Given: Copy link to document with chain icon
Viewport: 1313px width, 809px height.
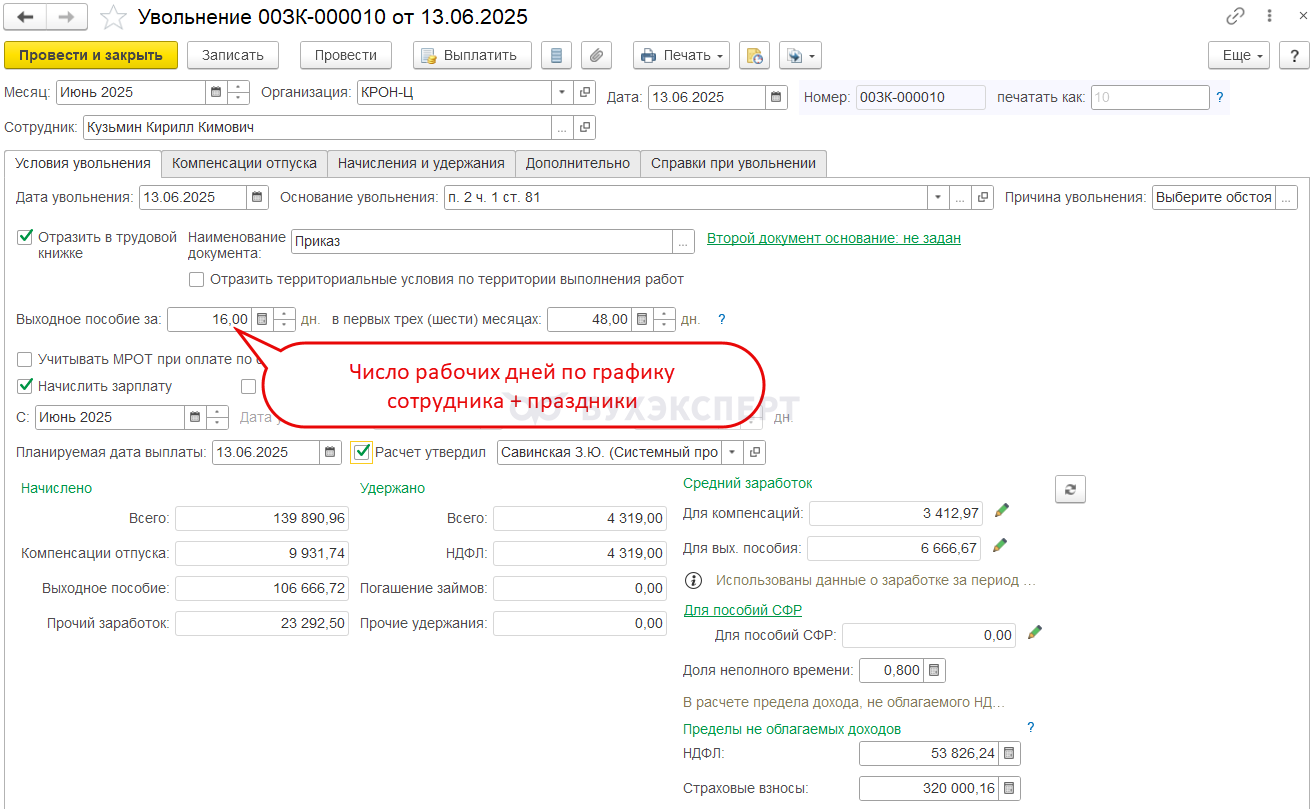Looking at the screenshot, I should coord(1236,17).
